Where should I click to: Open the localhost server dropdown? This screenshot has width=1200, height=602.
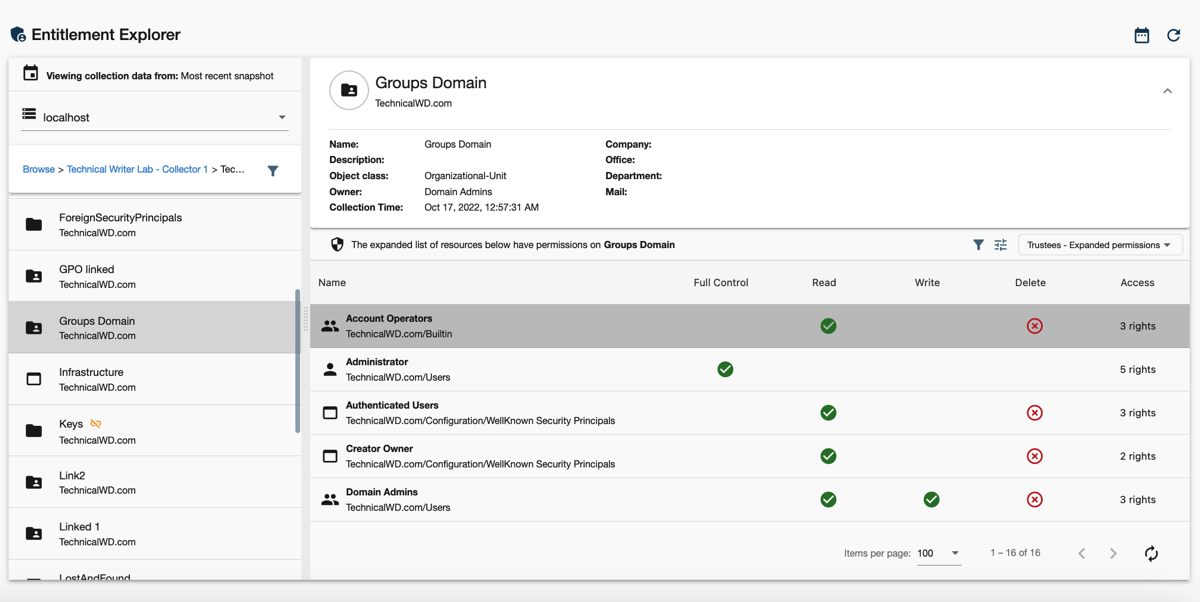(x=154, y=117)
